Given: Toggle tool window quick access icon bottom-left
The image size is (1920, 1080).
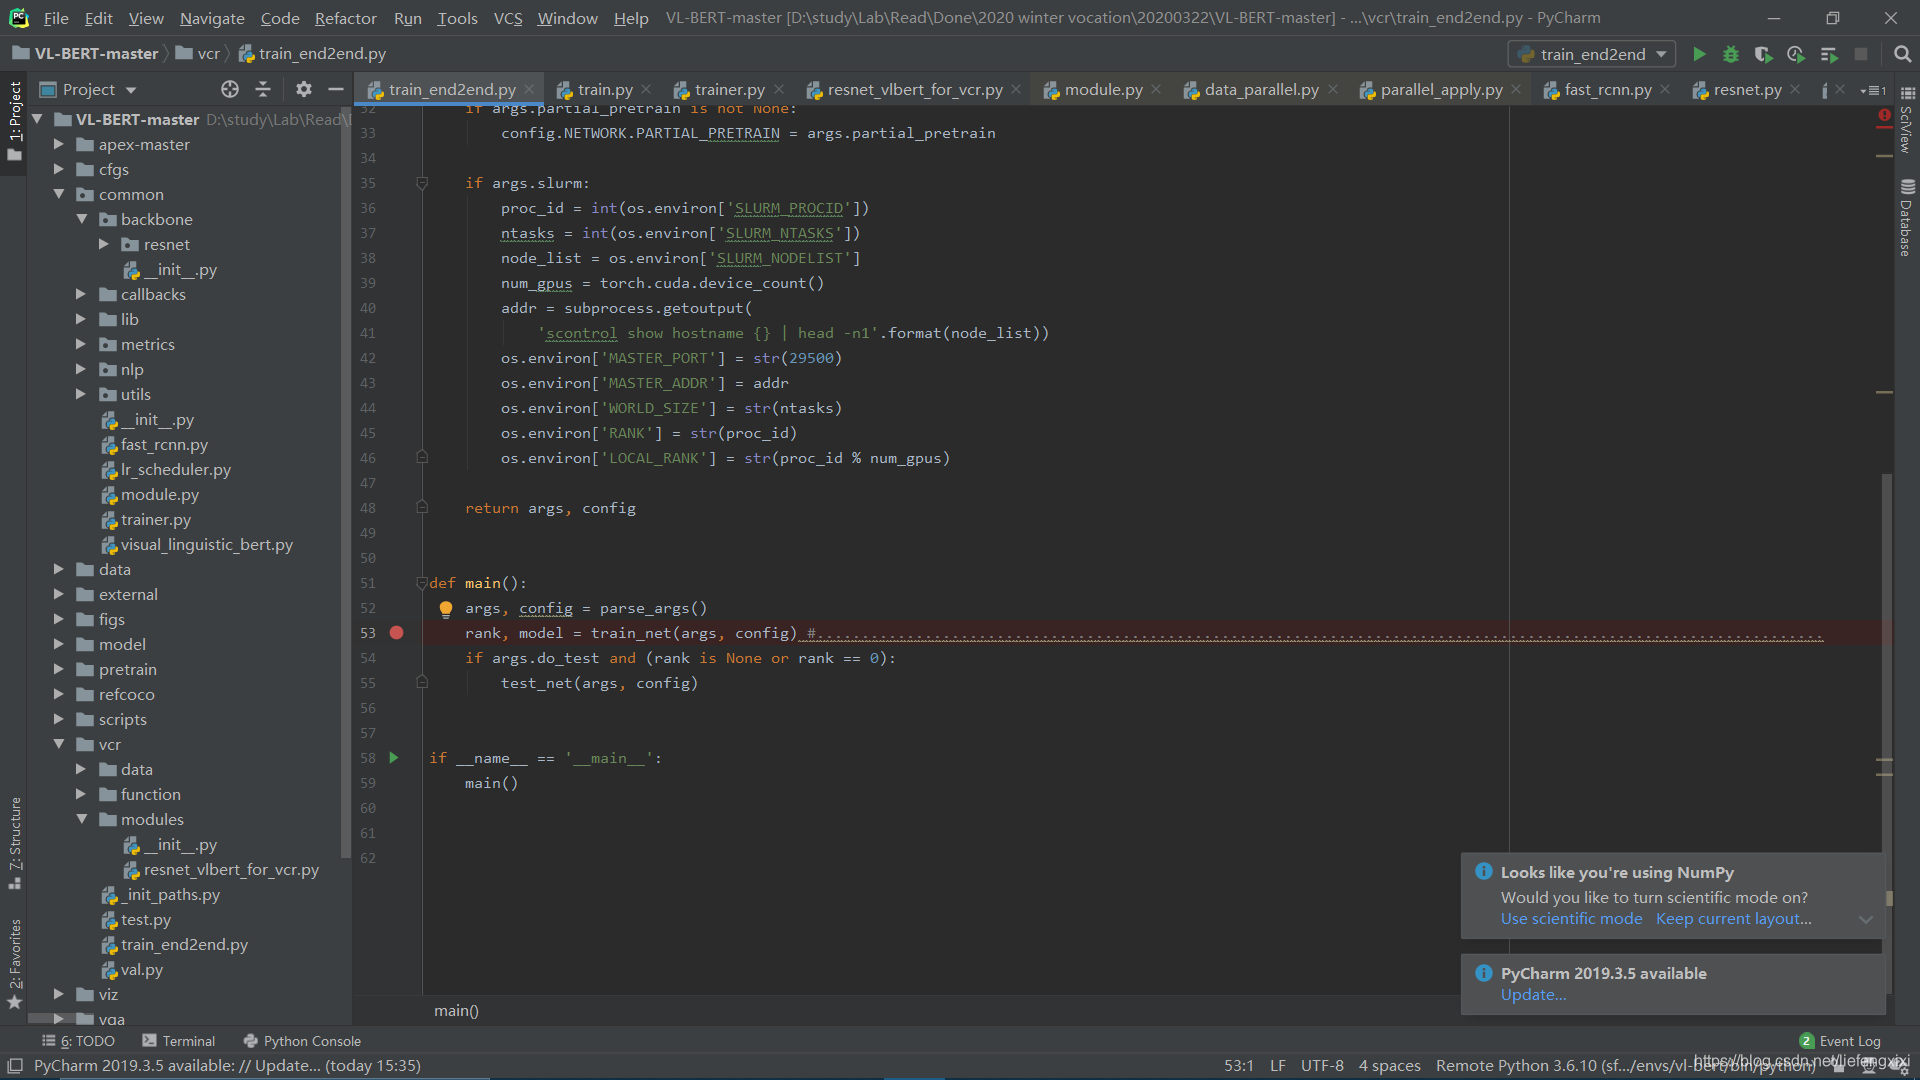Looking at the screenshot, I should [15, 1066].
